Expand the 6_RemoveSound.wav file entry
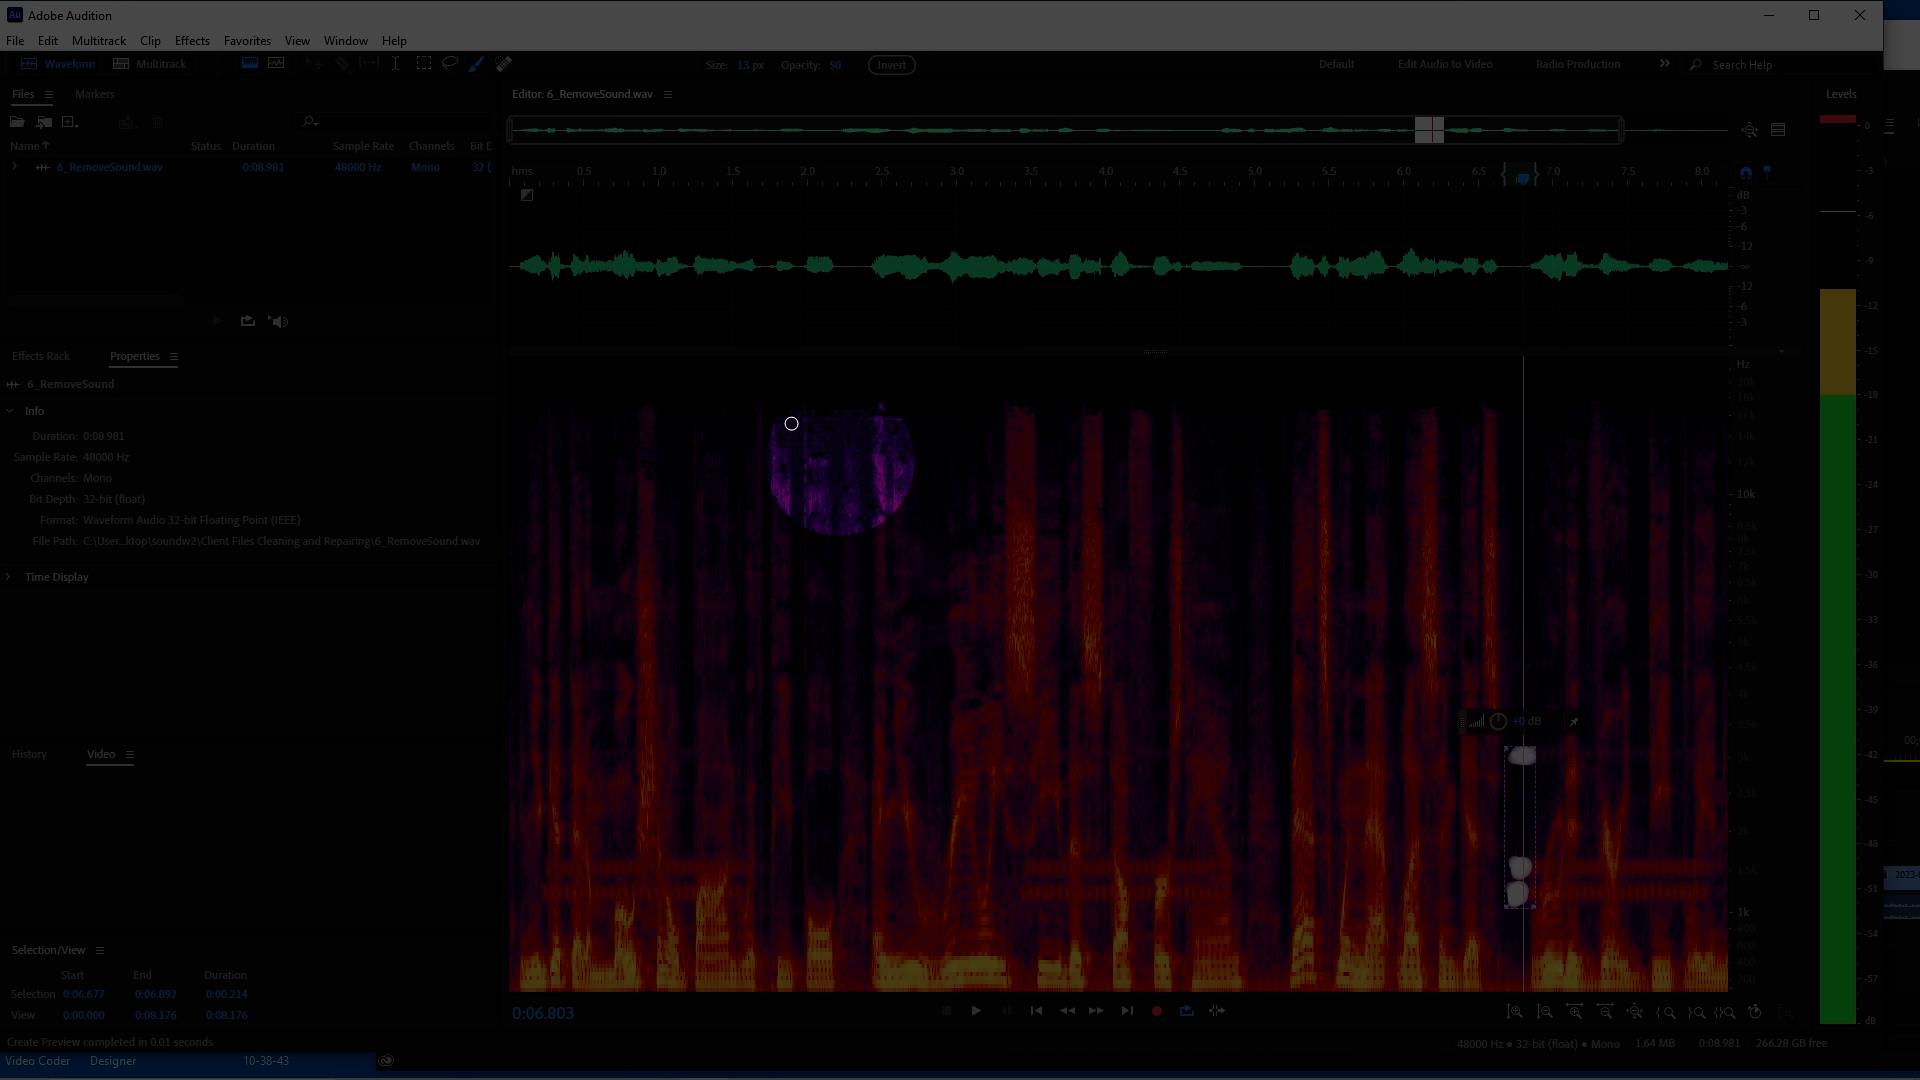The width and height of the screenshot is (1920, 1080). [x=14, y=167]
